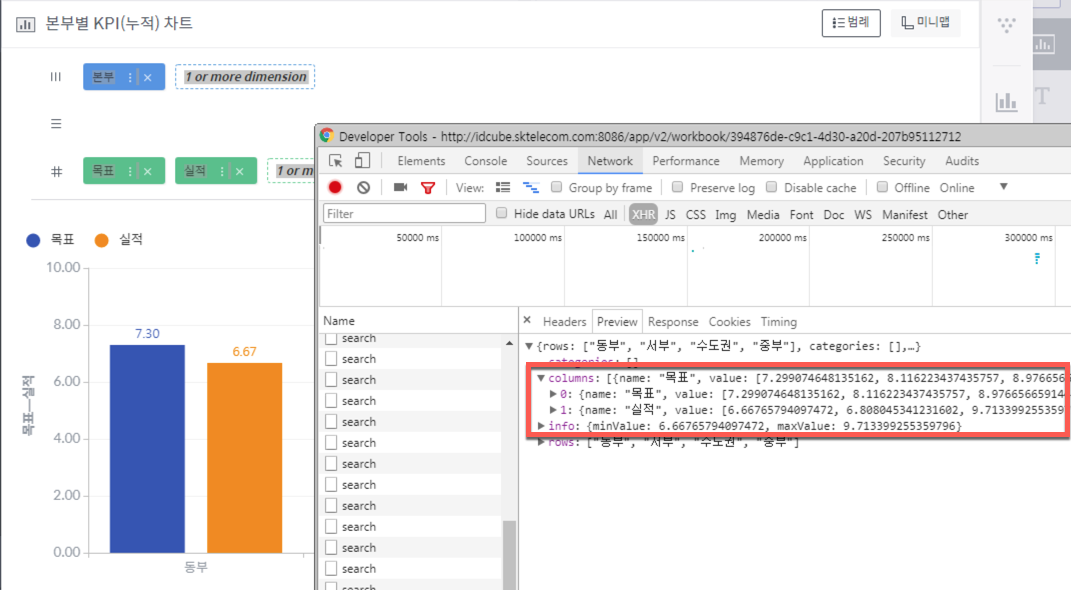Screen dimensions: 1071x590
Task: Enable Group by frame checkbox
Action: (x=557, y=186)
